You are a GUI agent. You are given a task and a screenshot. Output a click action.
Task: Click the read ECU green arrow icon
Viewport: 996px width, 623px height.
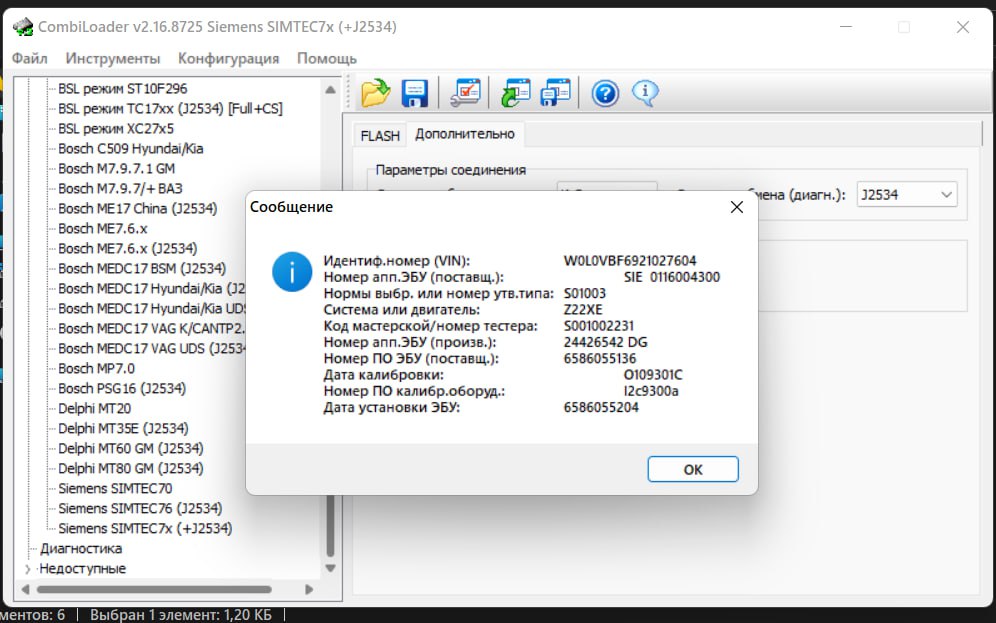click(515, 93)
